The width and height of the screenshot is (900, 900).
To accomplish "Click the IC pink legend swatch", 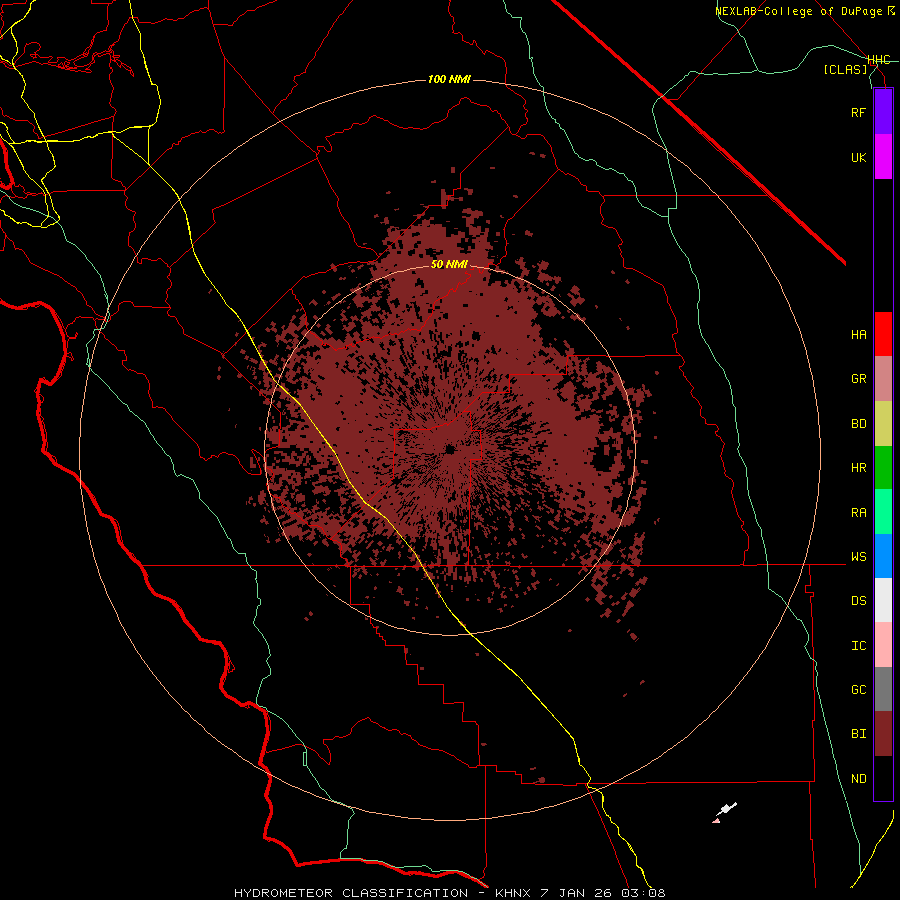I will click(x=883, y=645).
